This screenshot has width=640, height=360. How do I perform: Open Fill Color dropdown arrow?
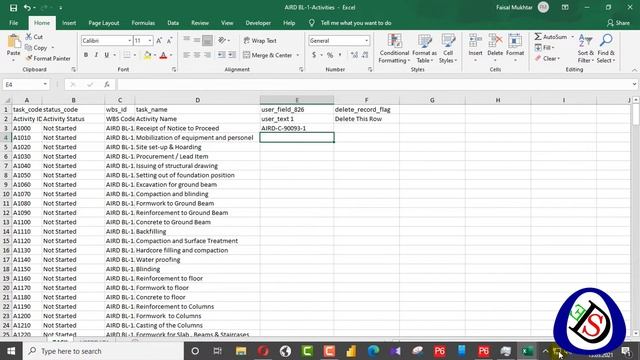point(155,55)
